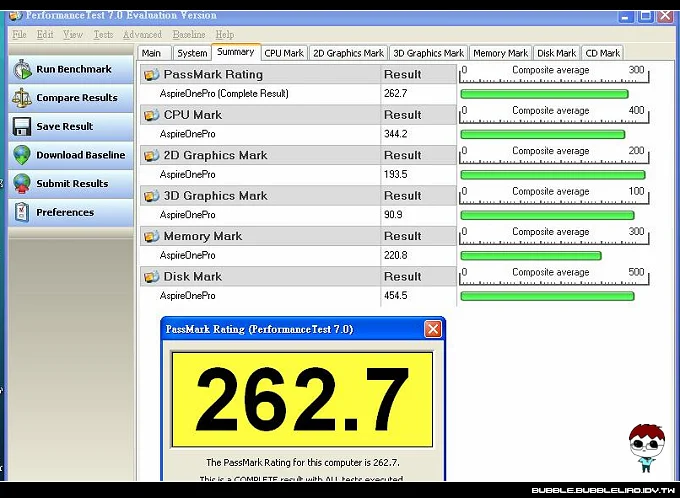Image resolution: width=680 pixels, height=498 pixels.
Task: Click the Disk Mark green result bar
Action: tap(547, 296)
